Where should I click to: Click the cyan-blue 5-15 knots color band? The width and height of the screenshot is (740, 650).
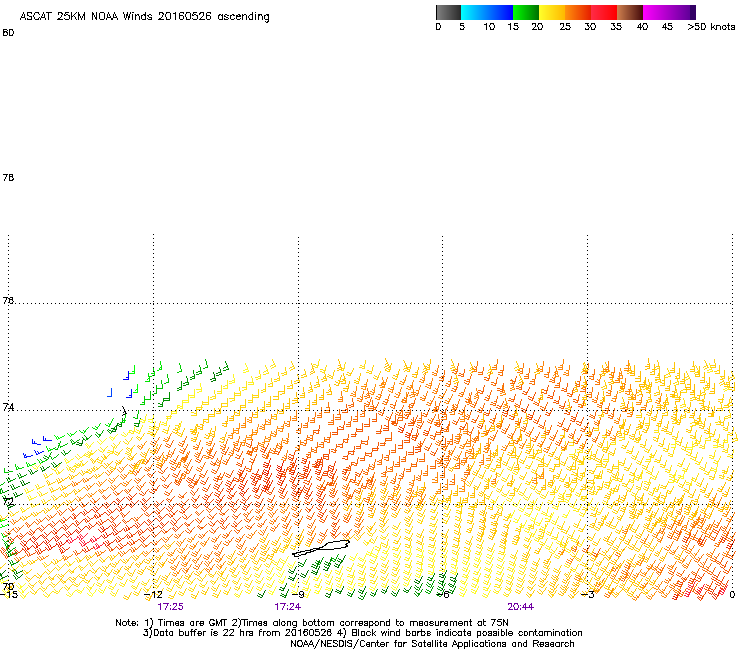point(487,12)
